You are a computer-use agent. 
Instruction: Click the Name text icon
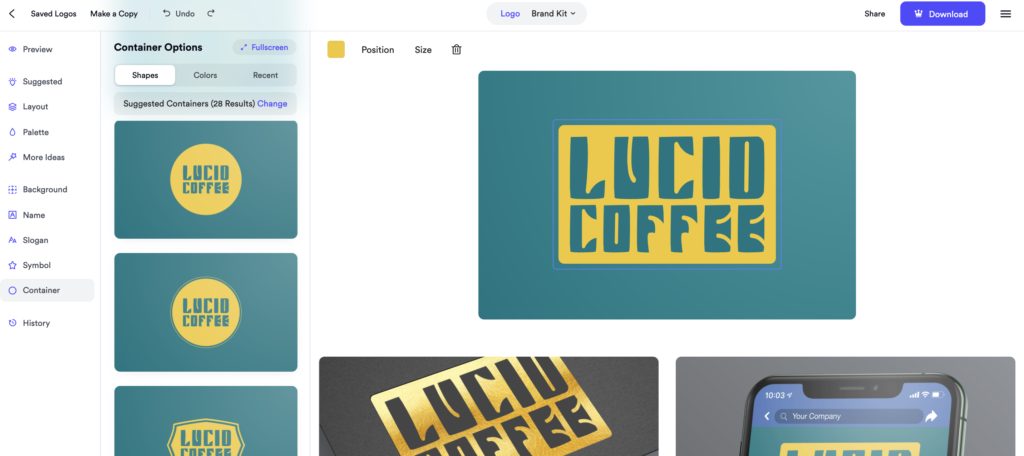12,215
